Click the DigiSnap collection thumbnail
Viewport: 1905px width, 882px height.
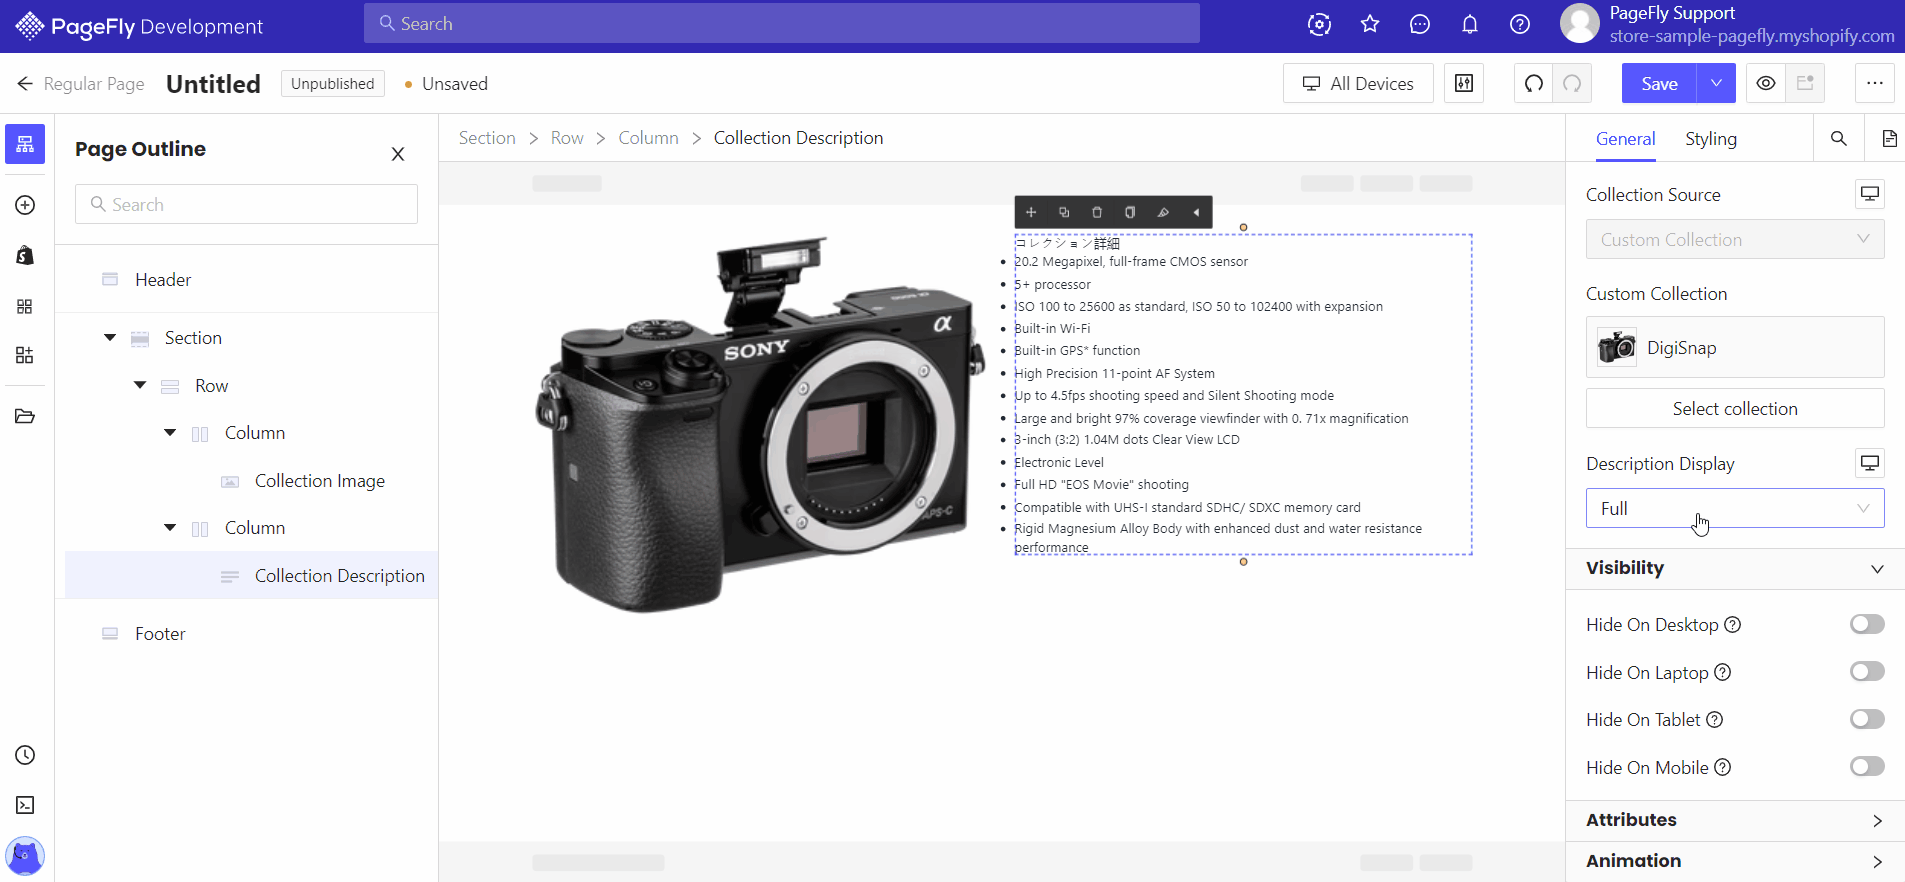(x=1616, y=347)
